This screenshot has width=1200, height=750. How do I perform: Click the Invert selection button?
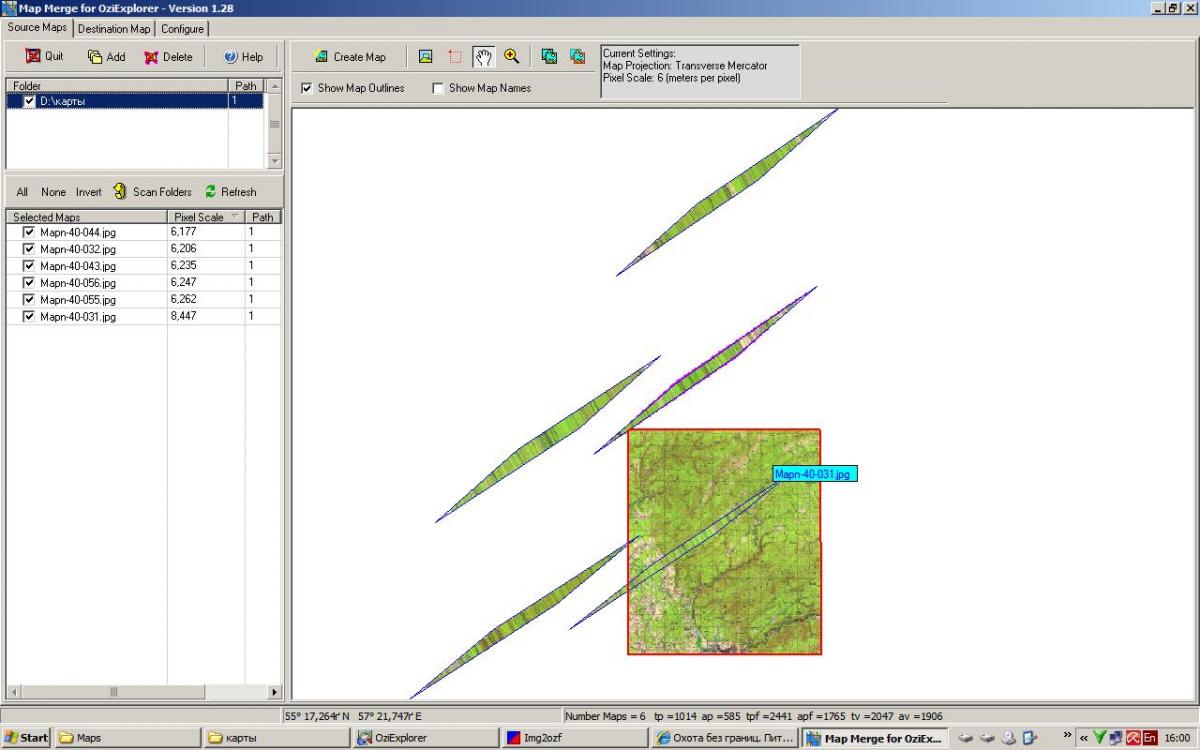point(89,192)
